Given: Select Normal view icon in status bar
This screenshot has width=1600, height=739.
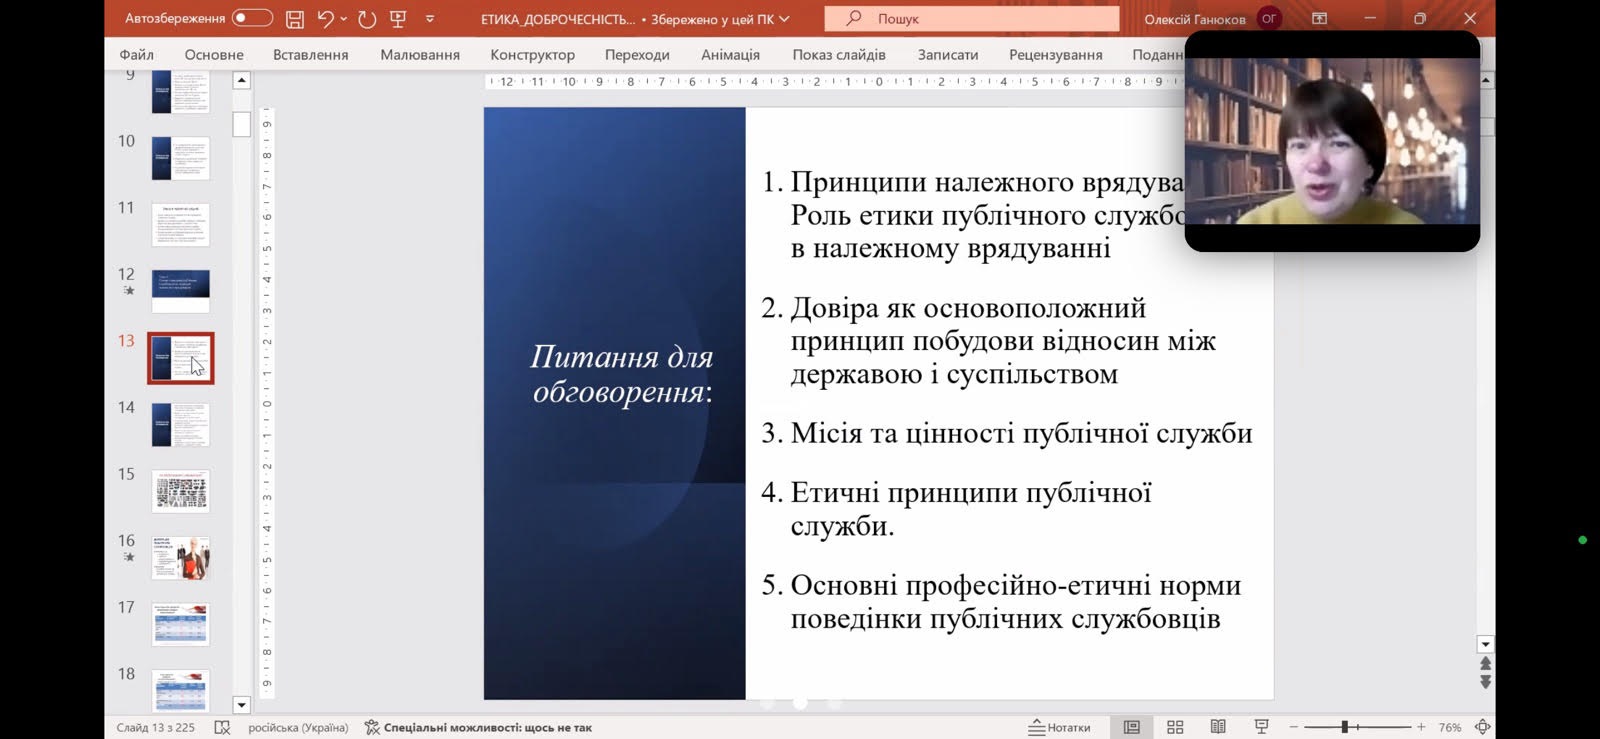Looking at the screenshot, I should coord(1132,727).
